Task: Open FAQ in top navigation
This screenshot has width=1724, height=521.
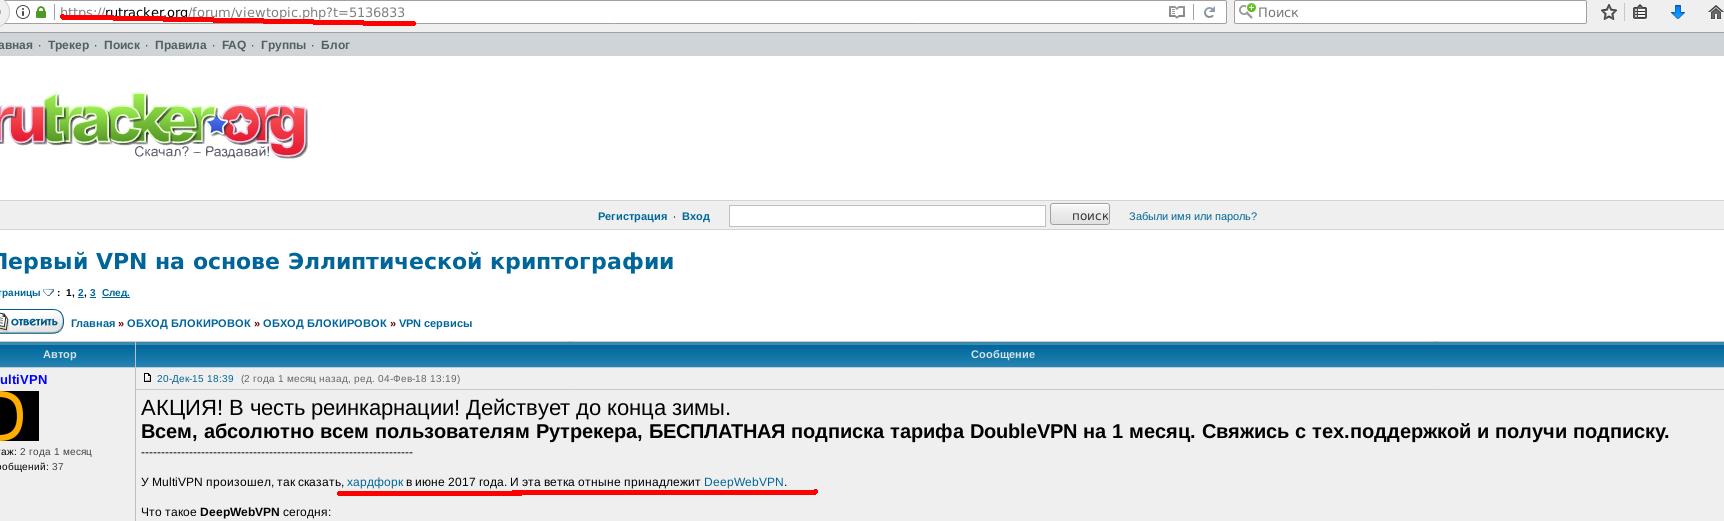Action: (x=234, y=45)
